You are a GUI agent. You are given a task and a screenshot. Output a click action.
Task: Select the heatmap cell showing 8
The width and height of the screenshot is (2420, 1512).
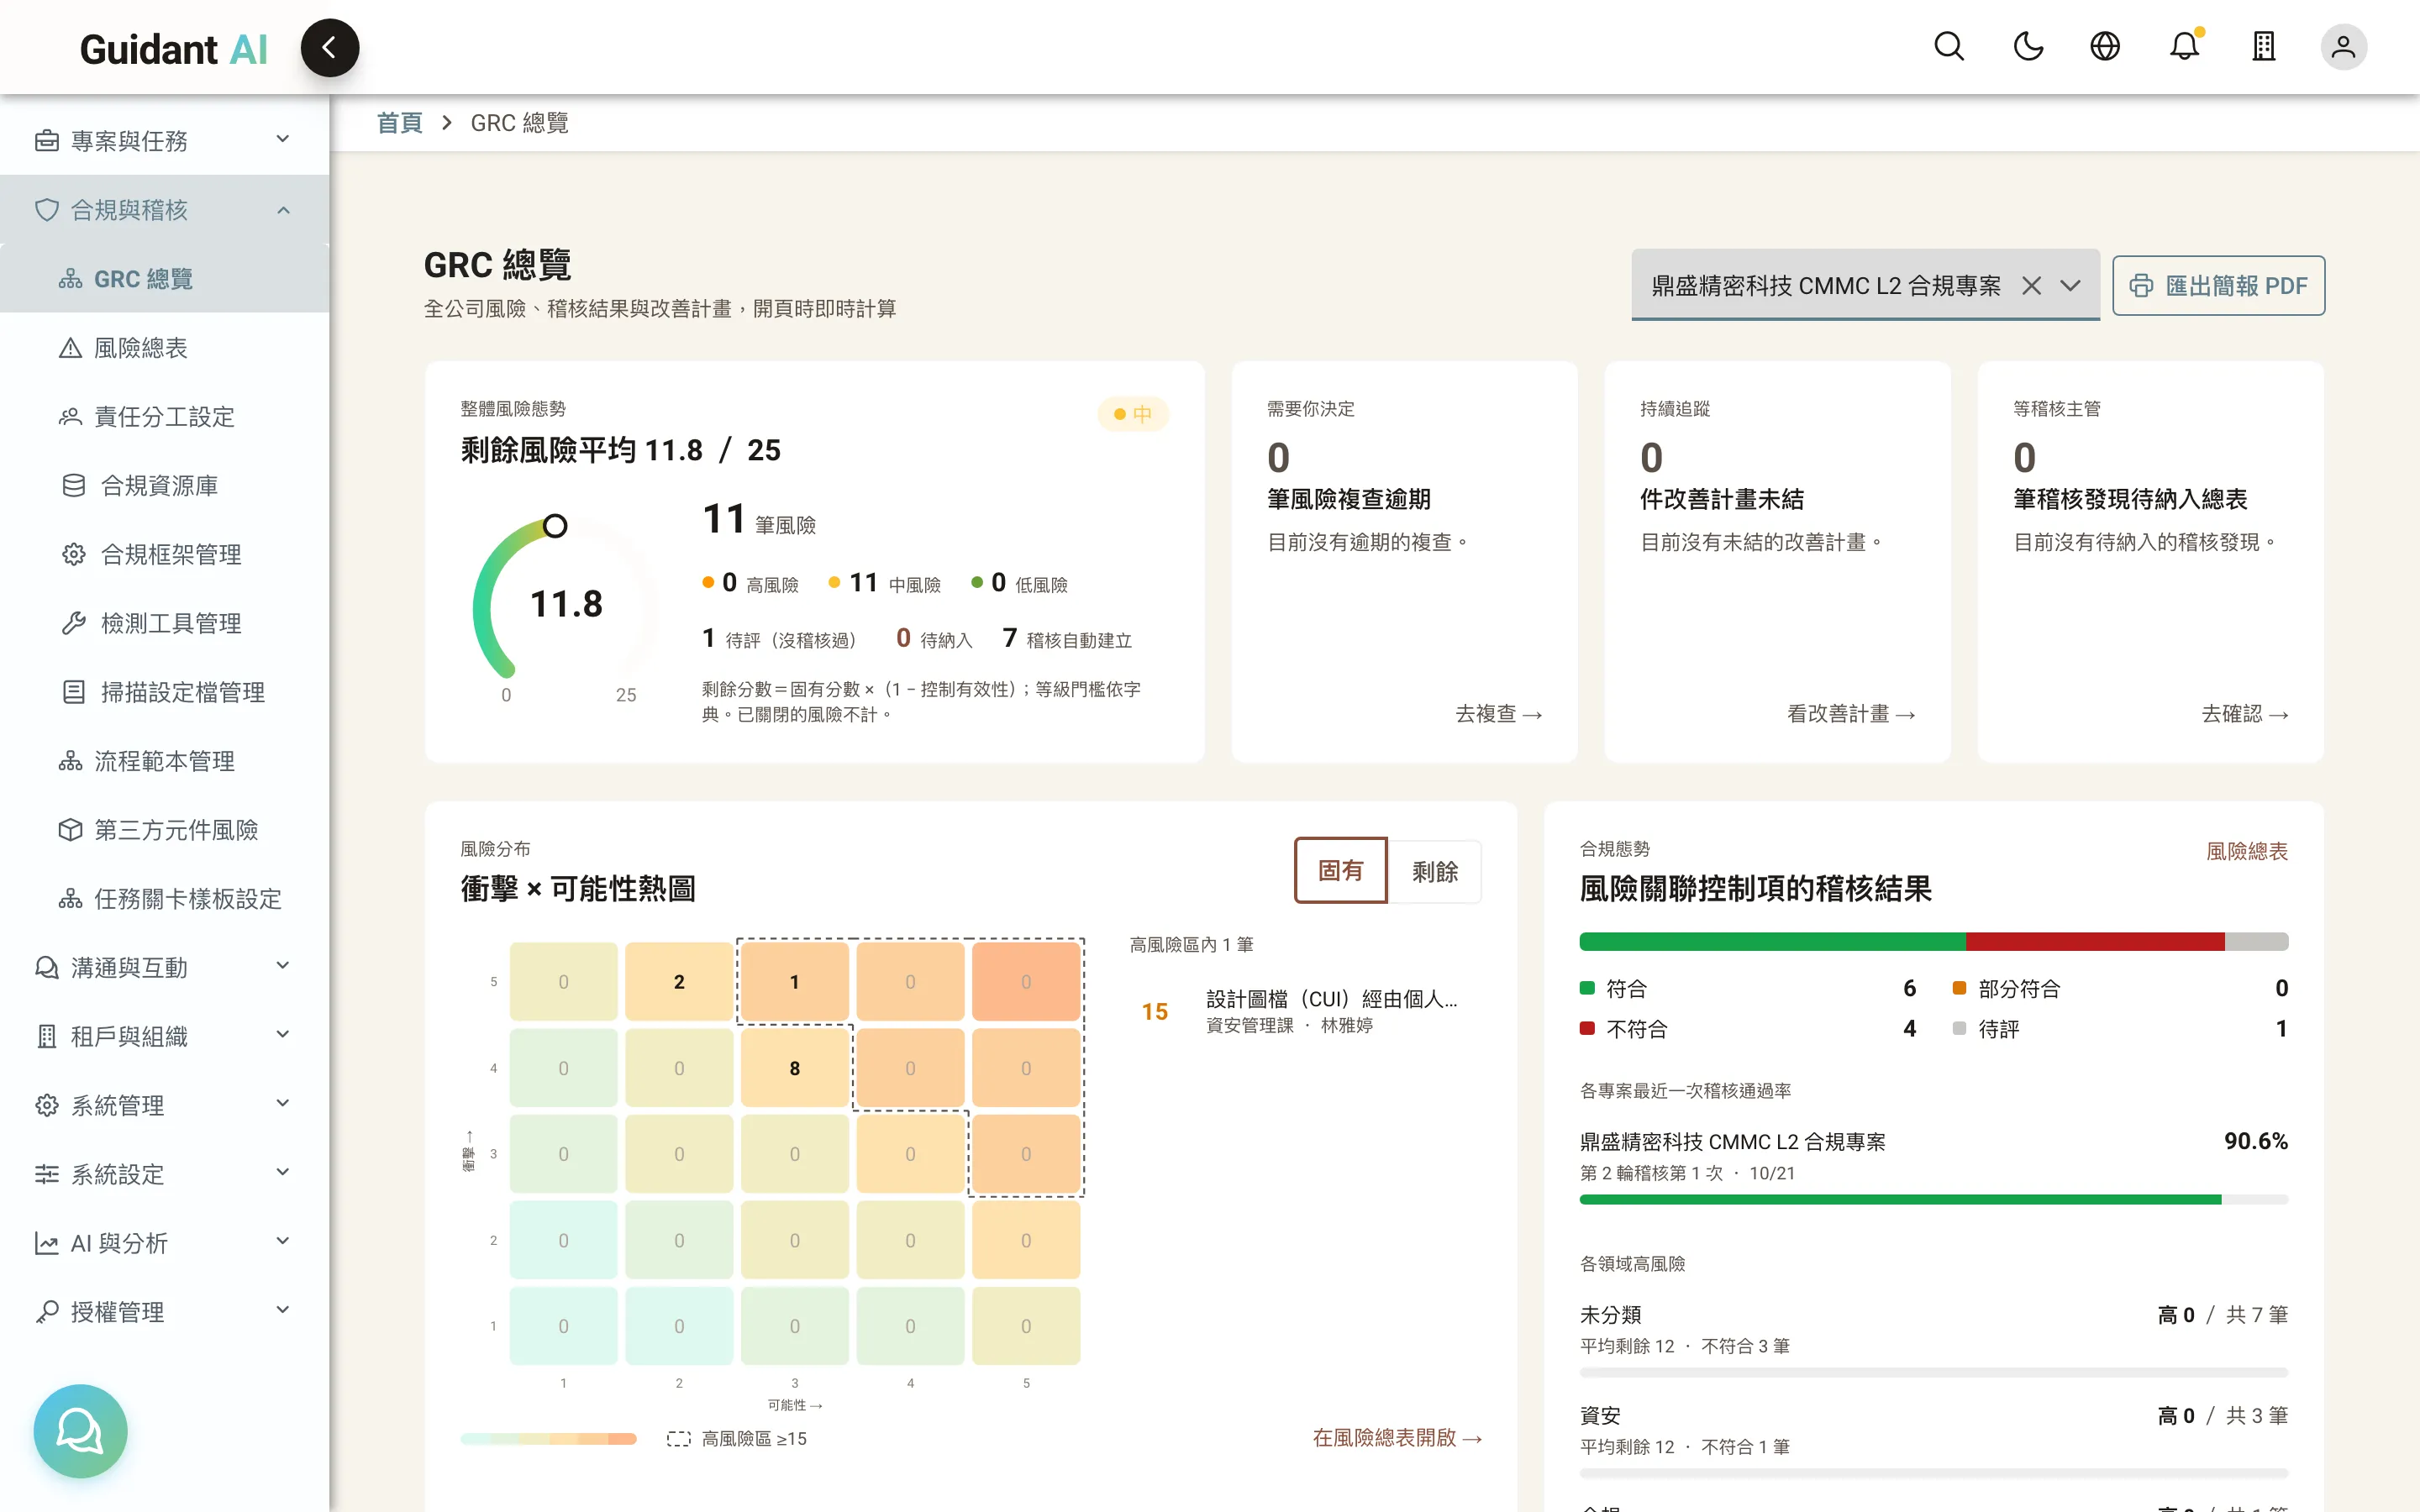794,1068
